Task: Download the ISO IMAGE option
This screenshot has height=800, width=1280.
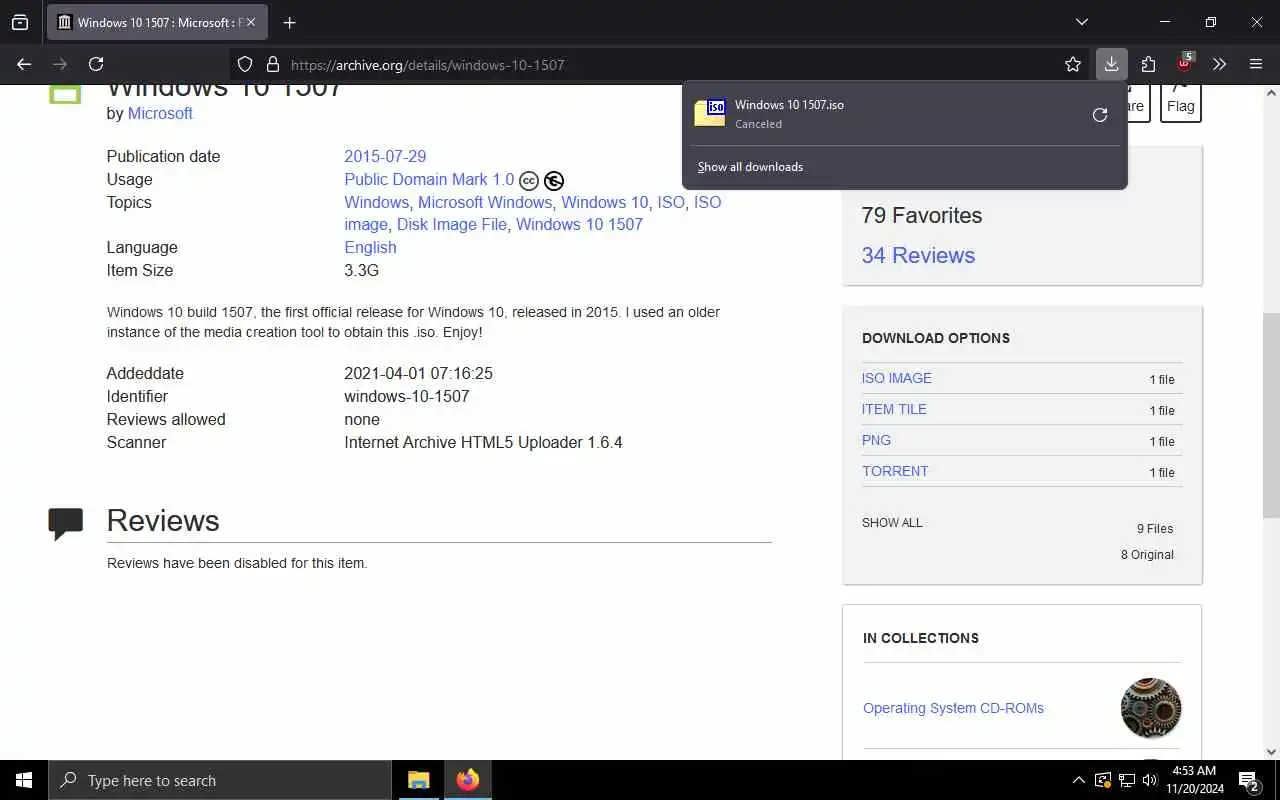Action: (897, 378)
